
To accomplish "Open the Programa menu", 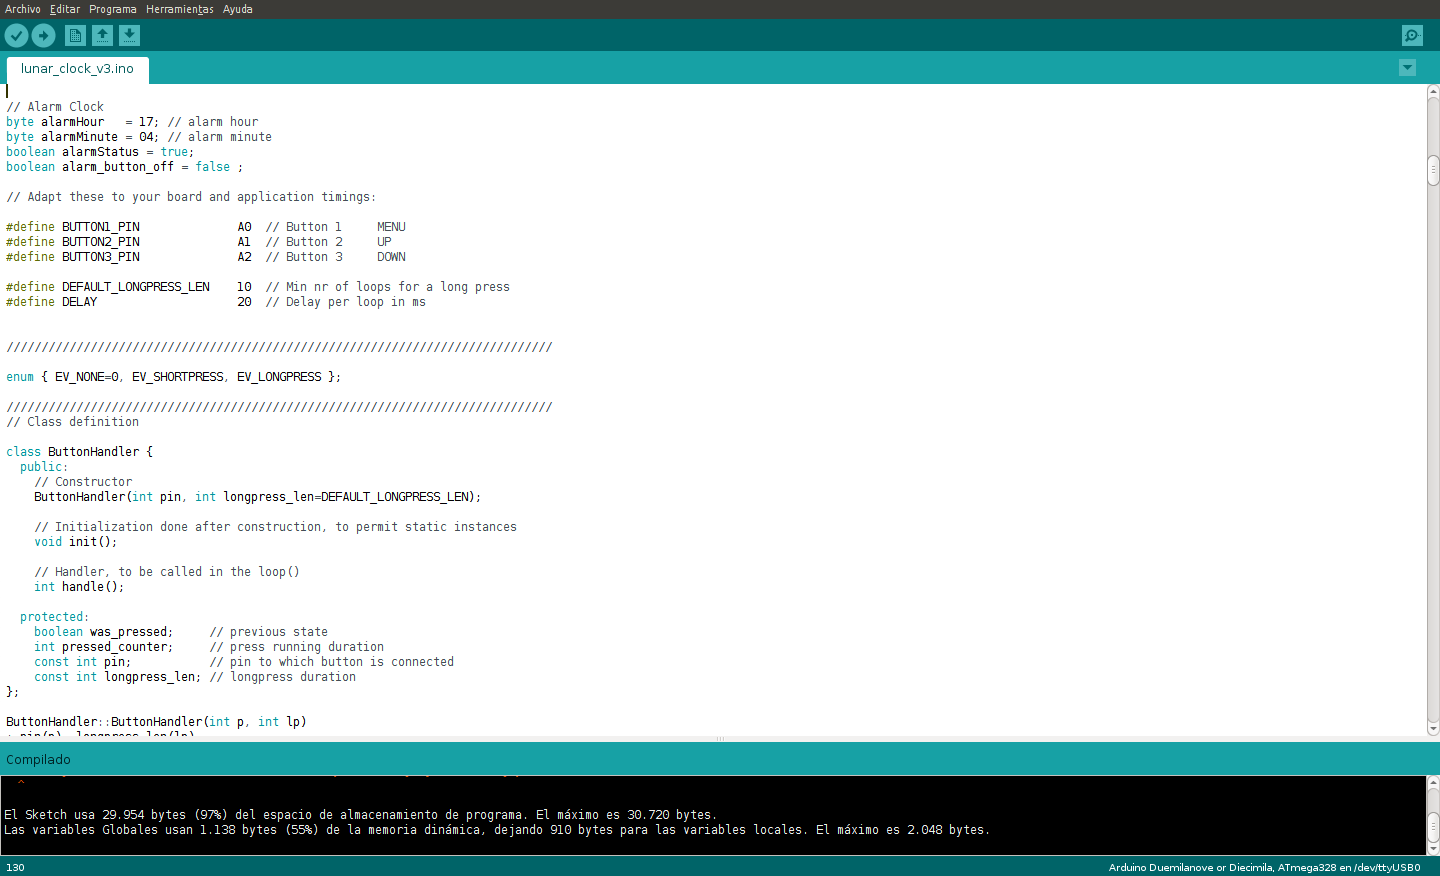I will point(113,9).
